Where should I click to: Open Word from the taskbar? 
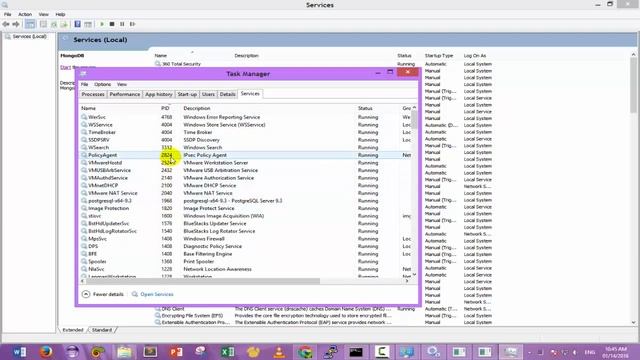point(20,351)
